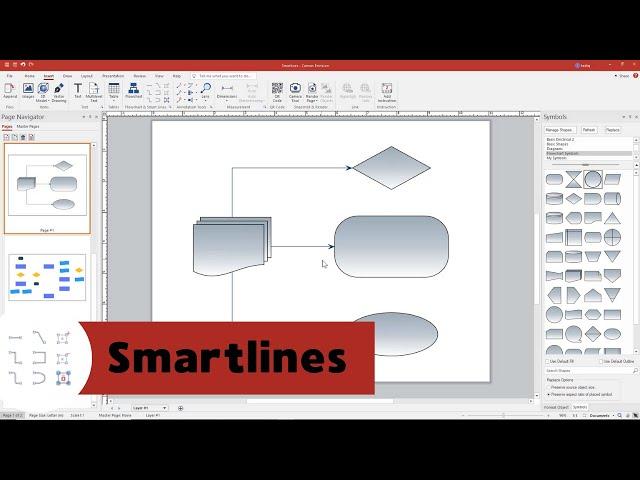Choose the parallelogram data symbol
640x480 pixels.
612,179
